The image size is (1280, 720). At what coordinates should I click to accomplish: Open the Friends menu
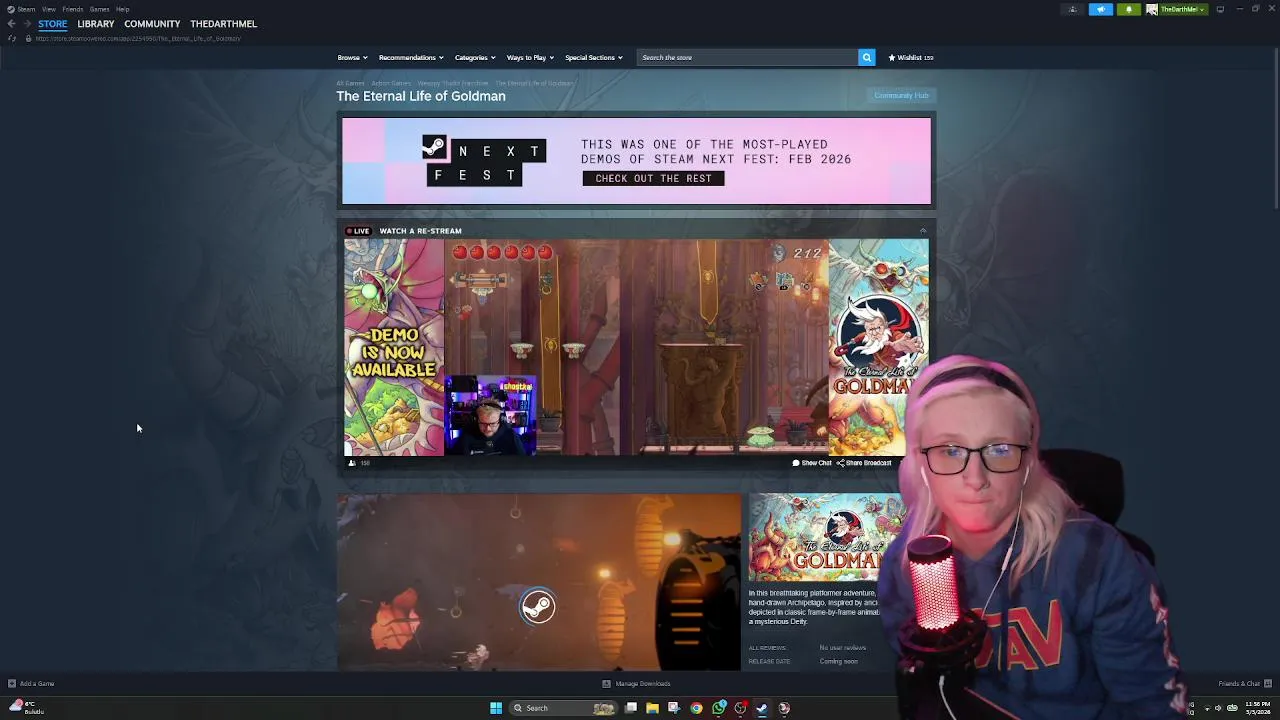pyautogui.click(x=72, y=9)
